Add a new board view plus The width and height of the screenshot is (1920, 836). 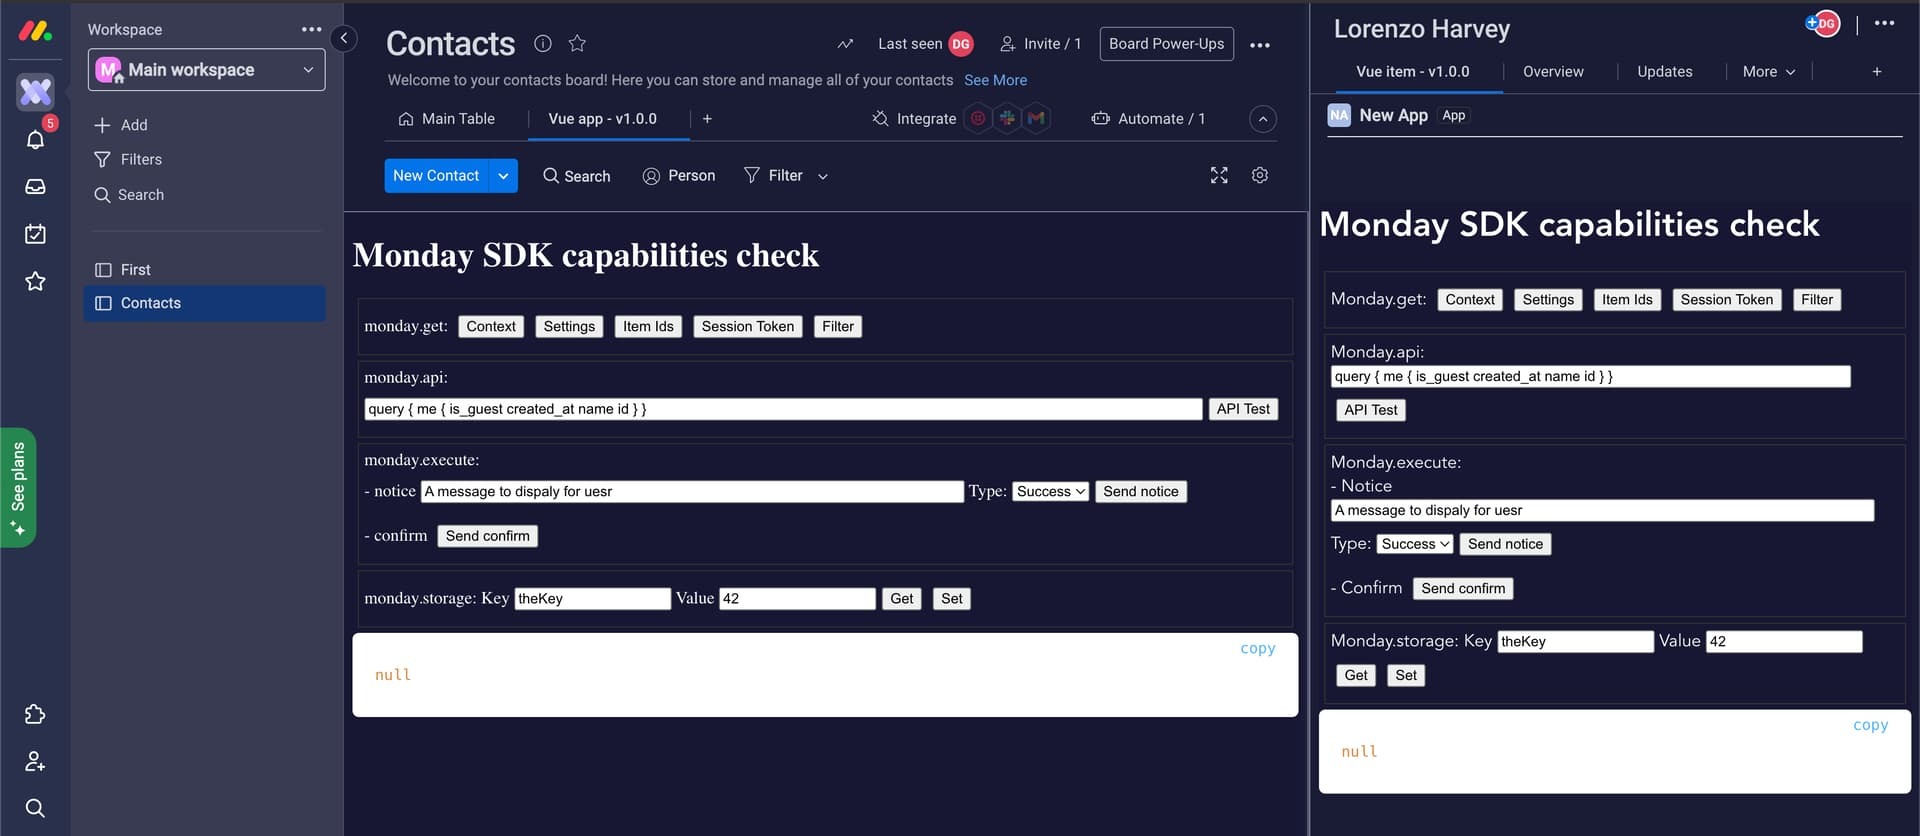(x=707, y=118)
